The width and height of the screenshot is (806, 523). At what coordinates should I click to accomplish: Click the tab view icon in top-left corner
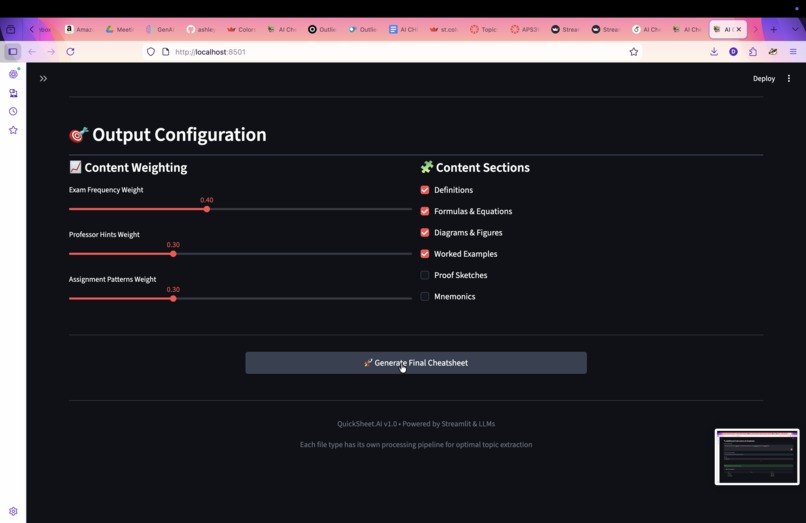[10, 29]
